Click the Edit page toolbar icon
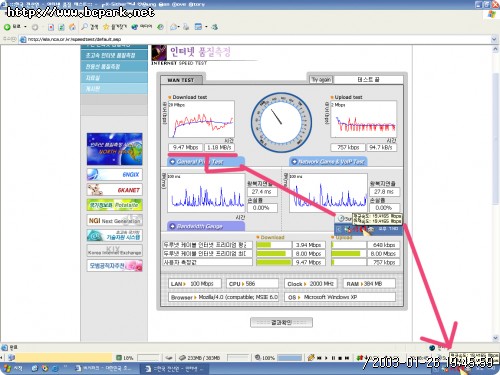Screen dimensions: 500x375 coord(198,27)
